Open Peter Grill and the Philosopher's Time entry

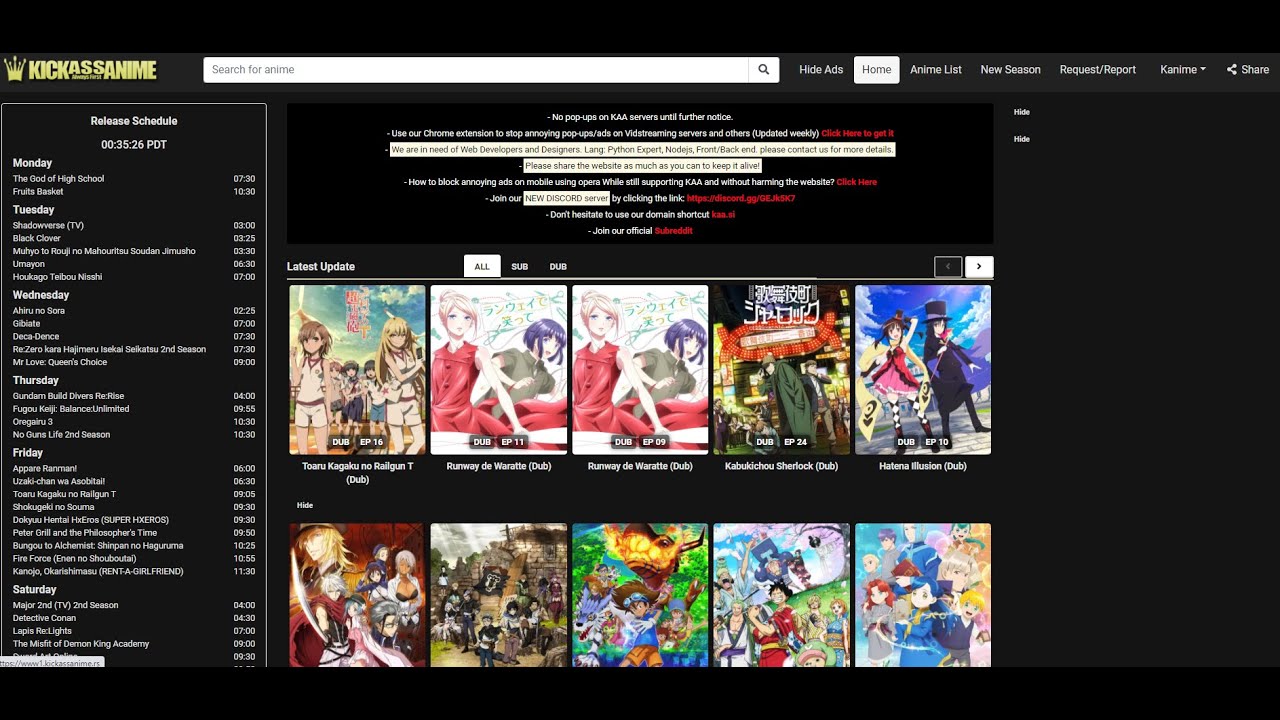click(x=85, y=533)
